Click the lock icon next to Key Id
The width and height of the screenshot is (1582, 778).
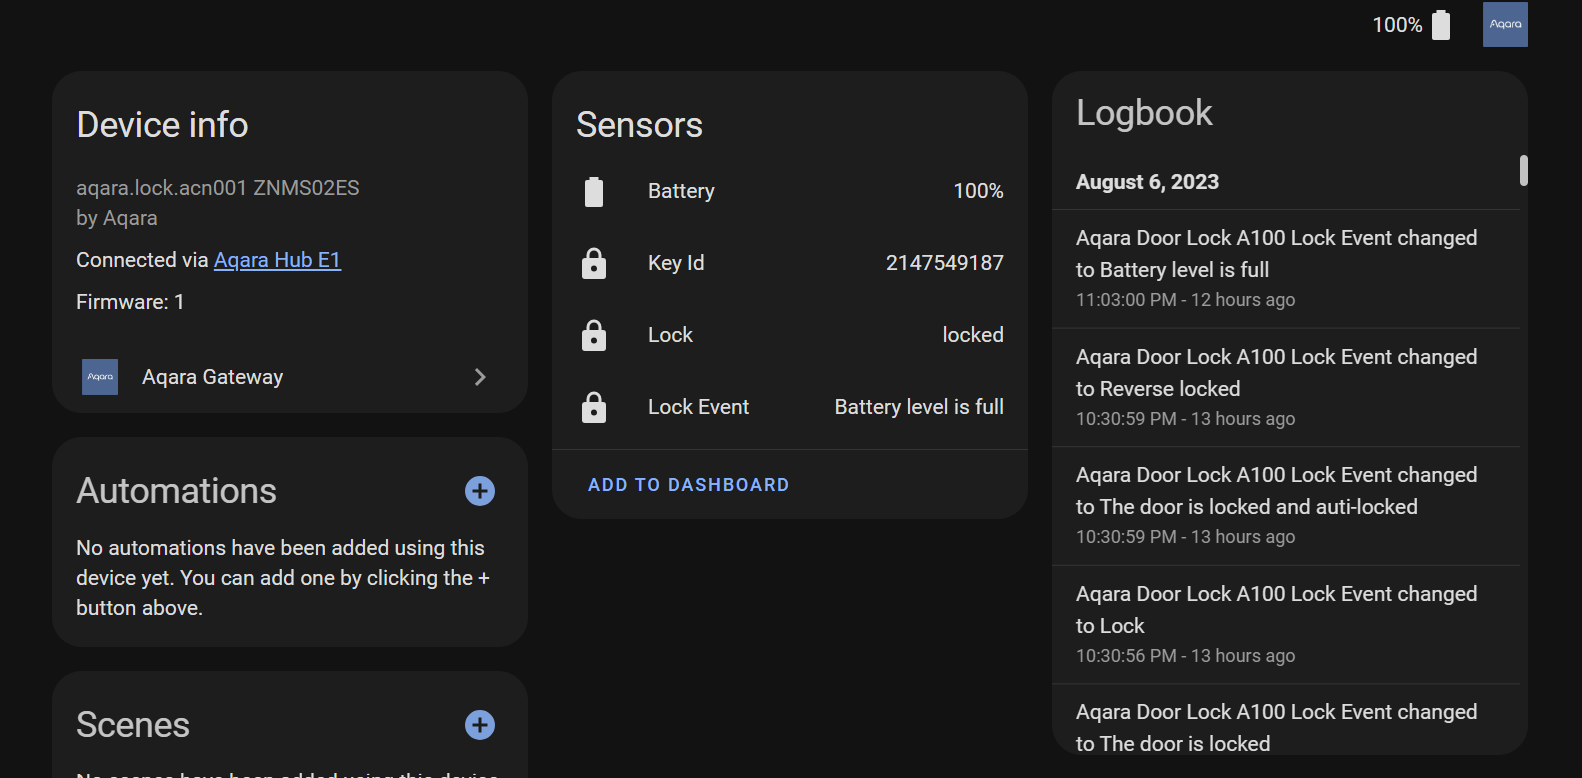click(594, 263)
